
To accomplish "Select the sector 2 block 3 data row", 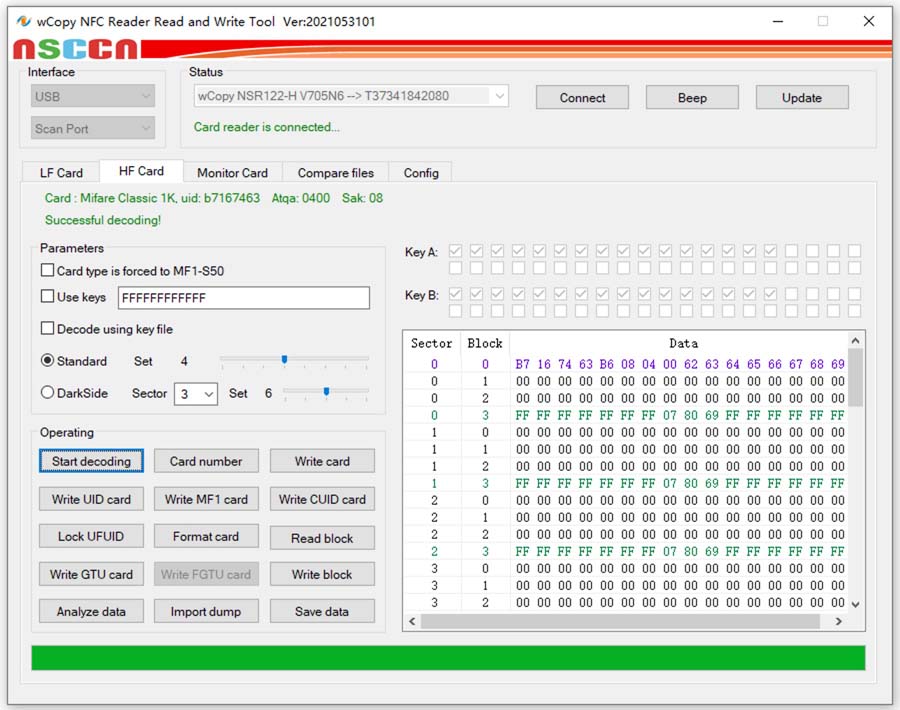I will (626, 551).
